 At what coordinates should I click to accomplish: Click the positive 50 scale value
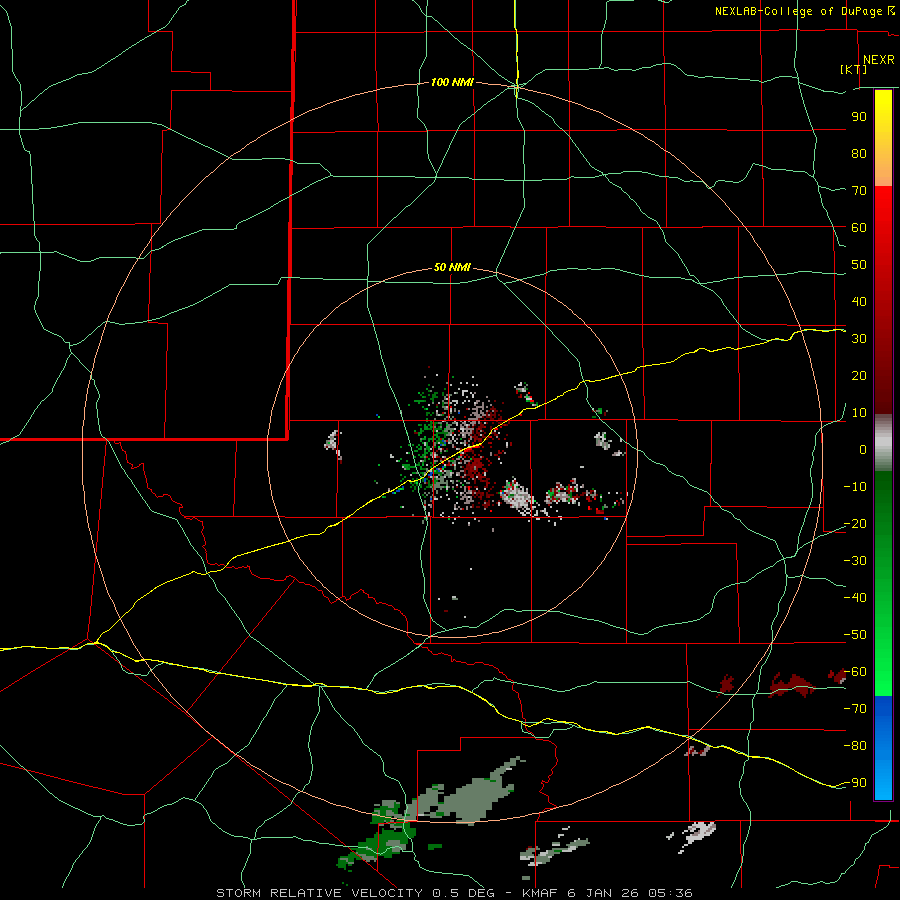coord(859,265)
